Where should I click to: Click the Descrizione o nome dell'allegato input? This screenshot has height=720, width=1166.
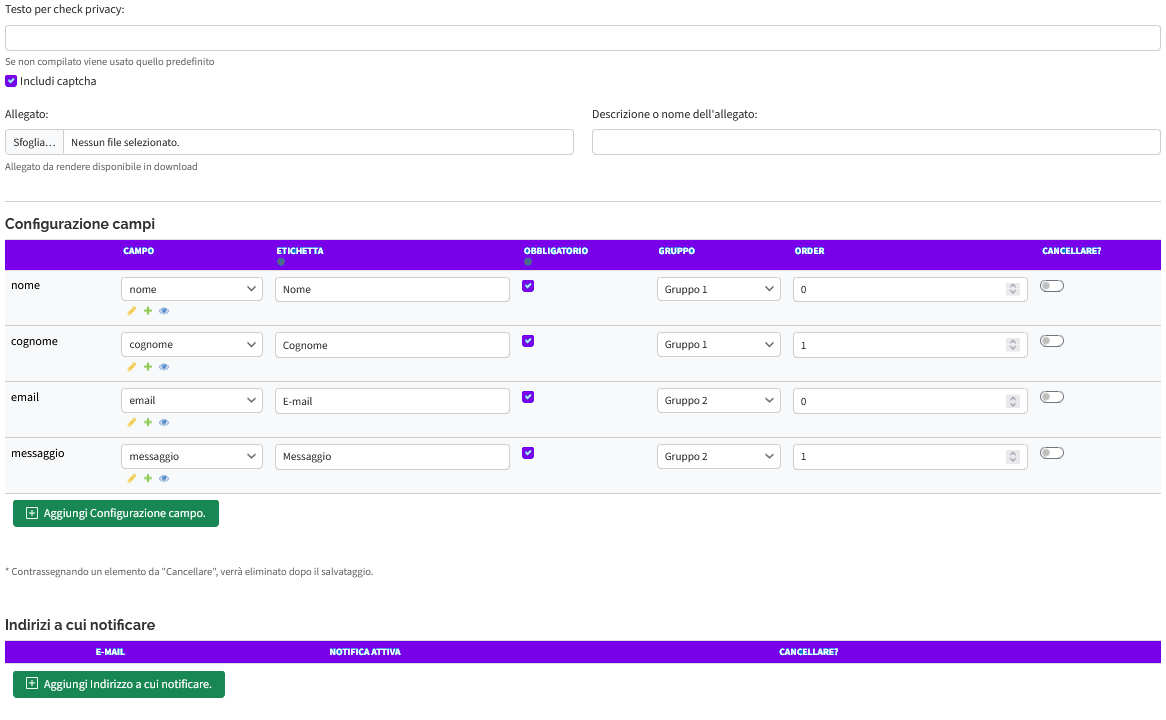(876, 142)
